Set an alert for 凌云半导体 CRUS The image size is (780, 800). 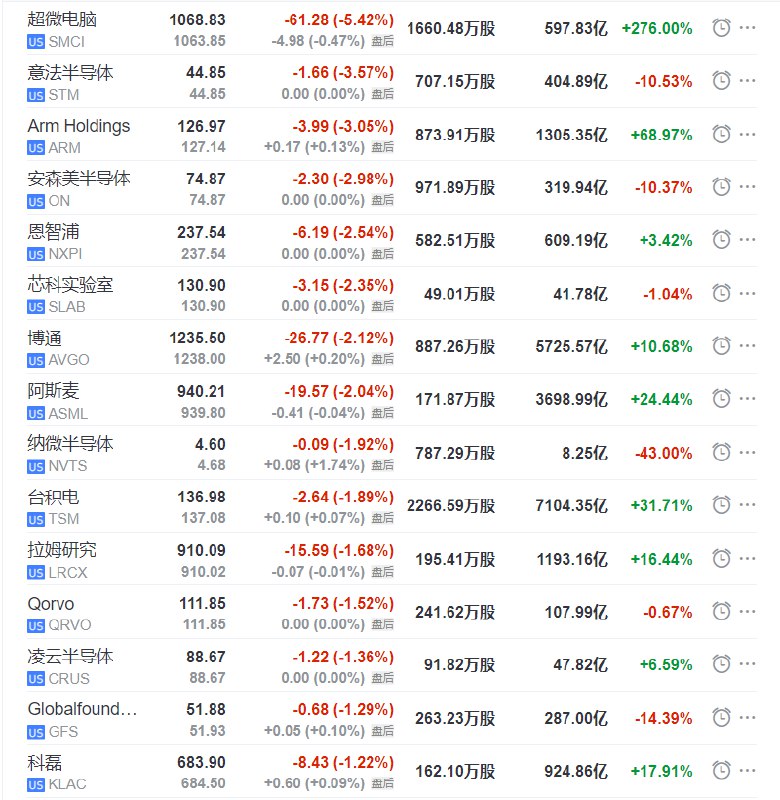coord(721,664)
